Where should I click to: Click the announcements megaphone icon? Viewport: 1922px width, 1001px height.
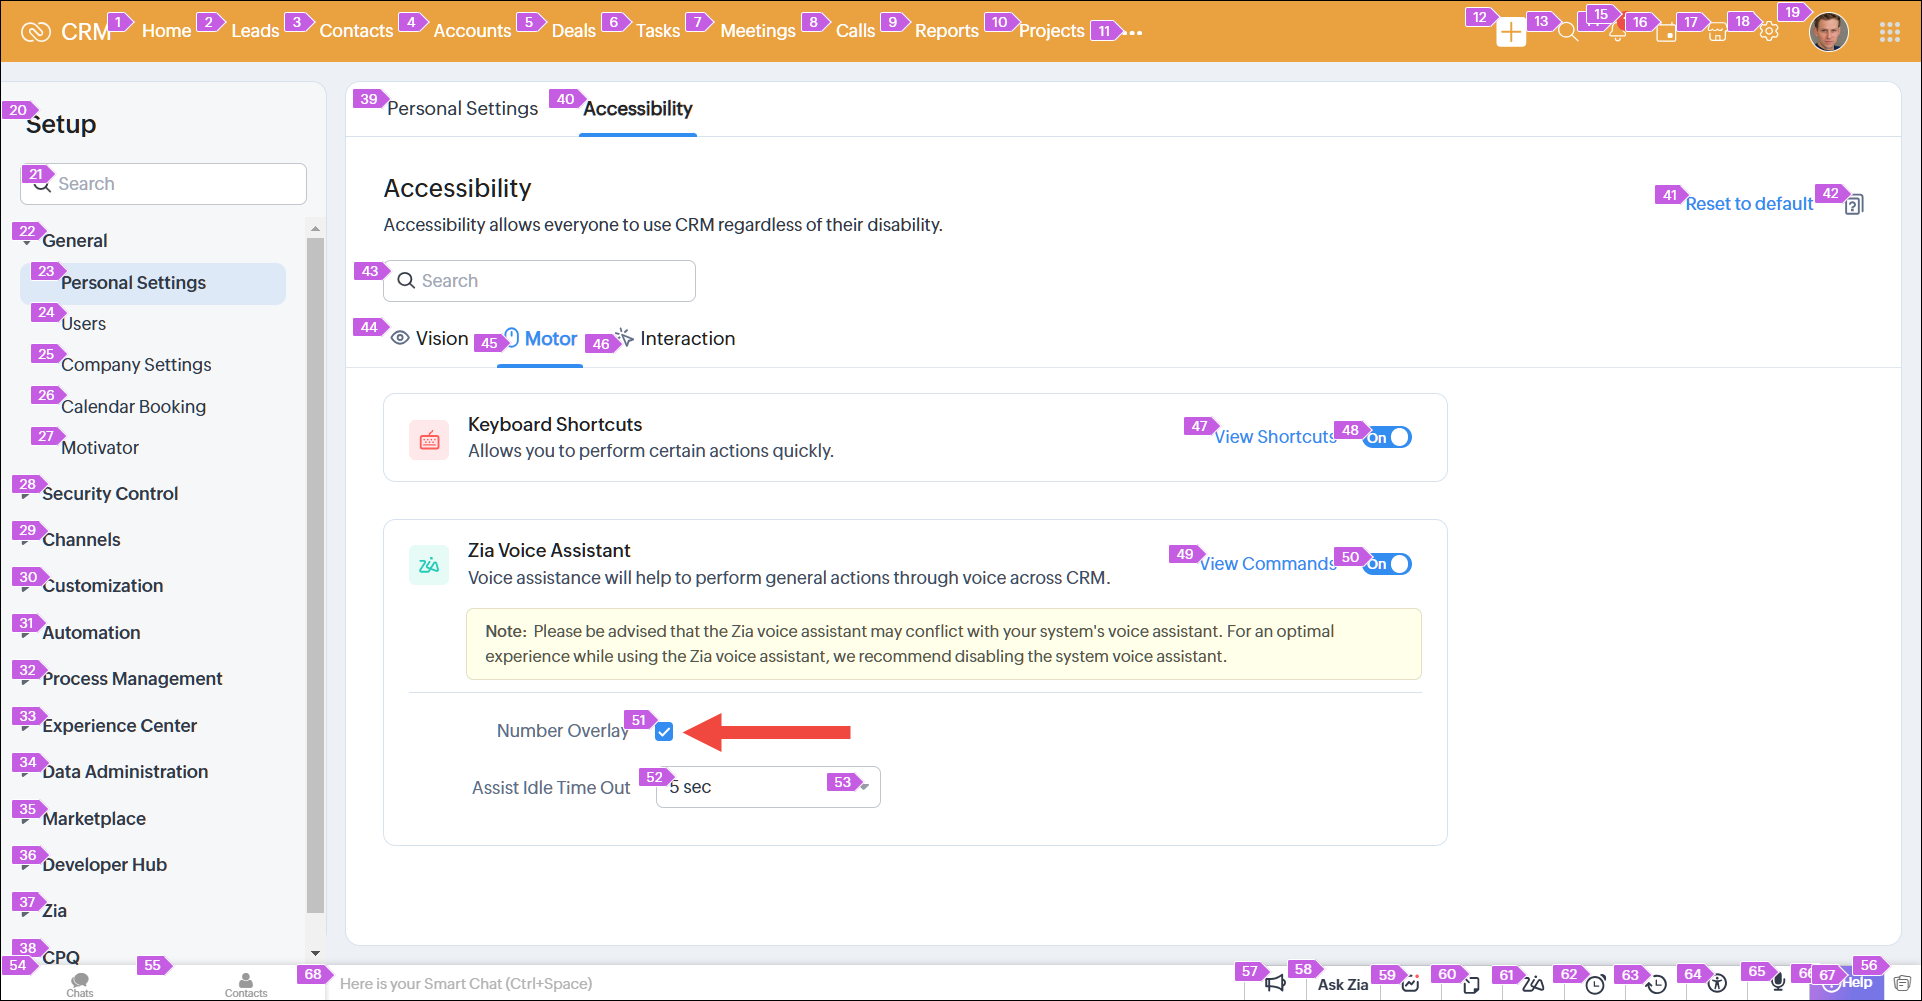[1275, 984]
